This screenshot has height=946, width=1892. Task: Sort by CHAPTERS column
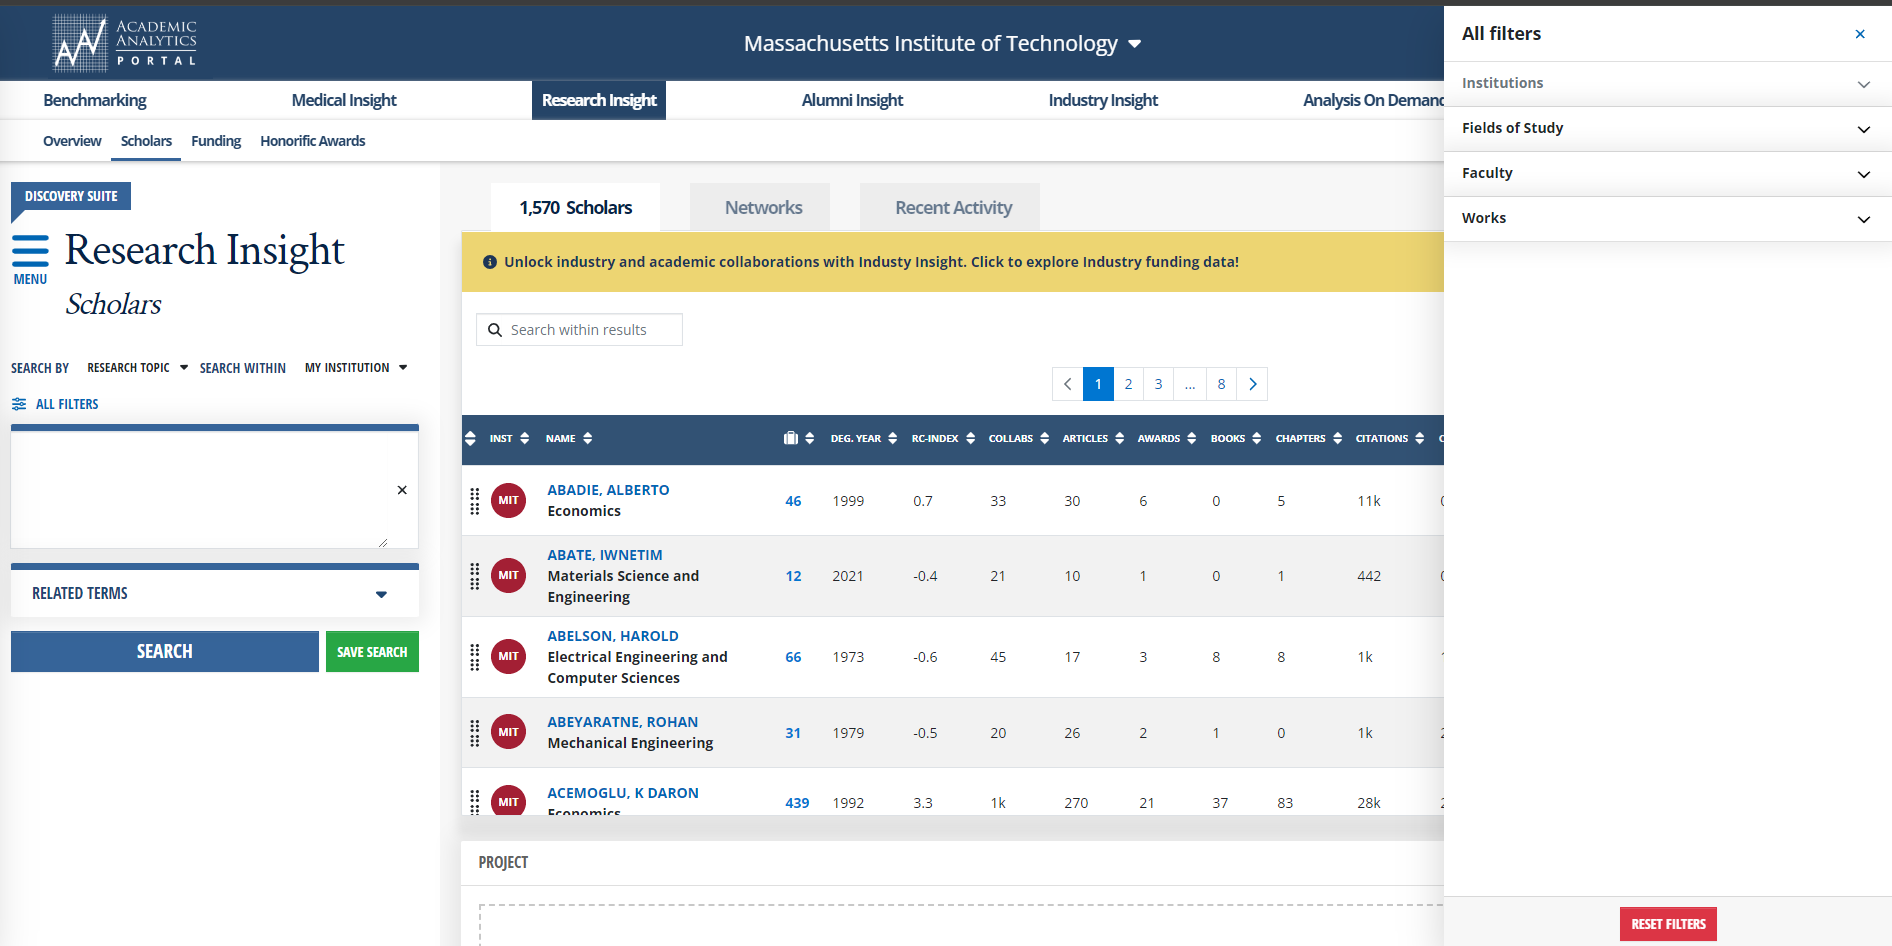1309,438
